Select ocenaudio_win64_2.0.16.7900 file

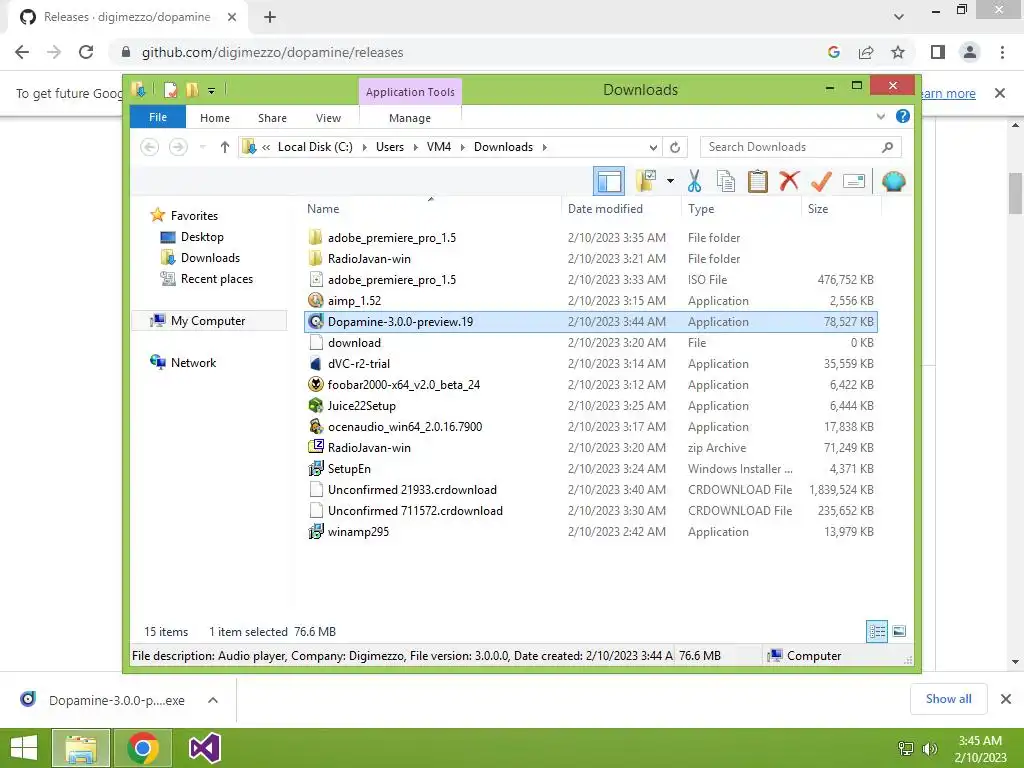click(590, 426)
